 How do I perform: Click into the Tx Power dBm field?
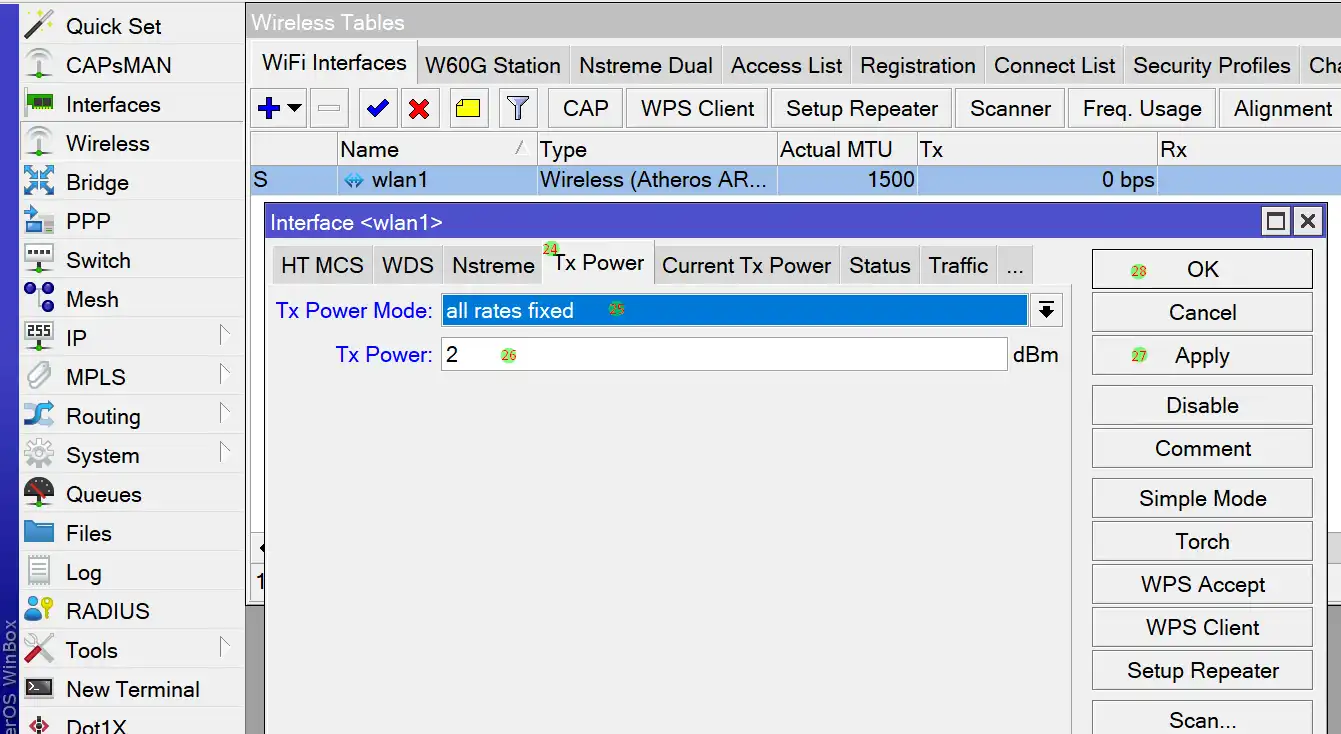click(x=723, y=354)
